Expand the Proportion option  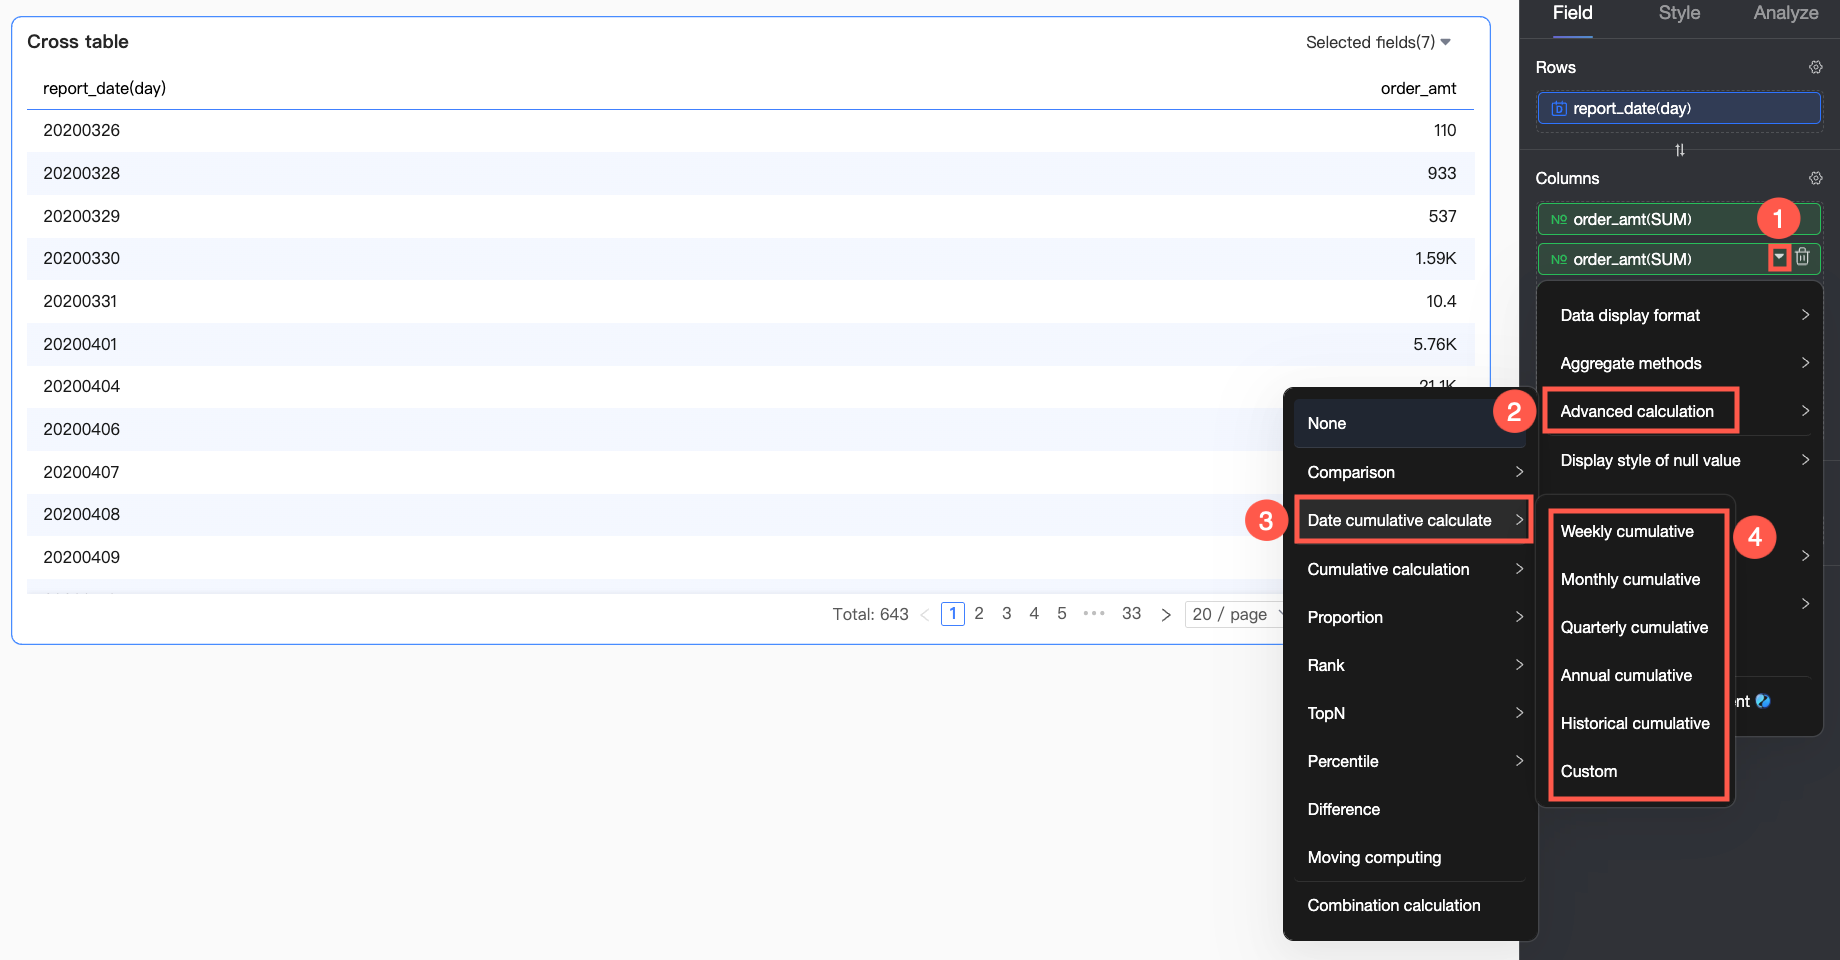pos(1410,617)
